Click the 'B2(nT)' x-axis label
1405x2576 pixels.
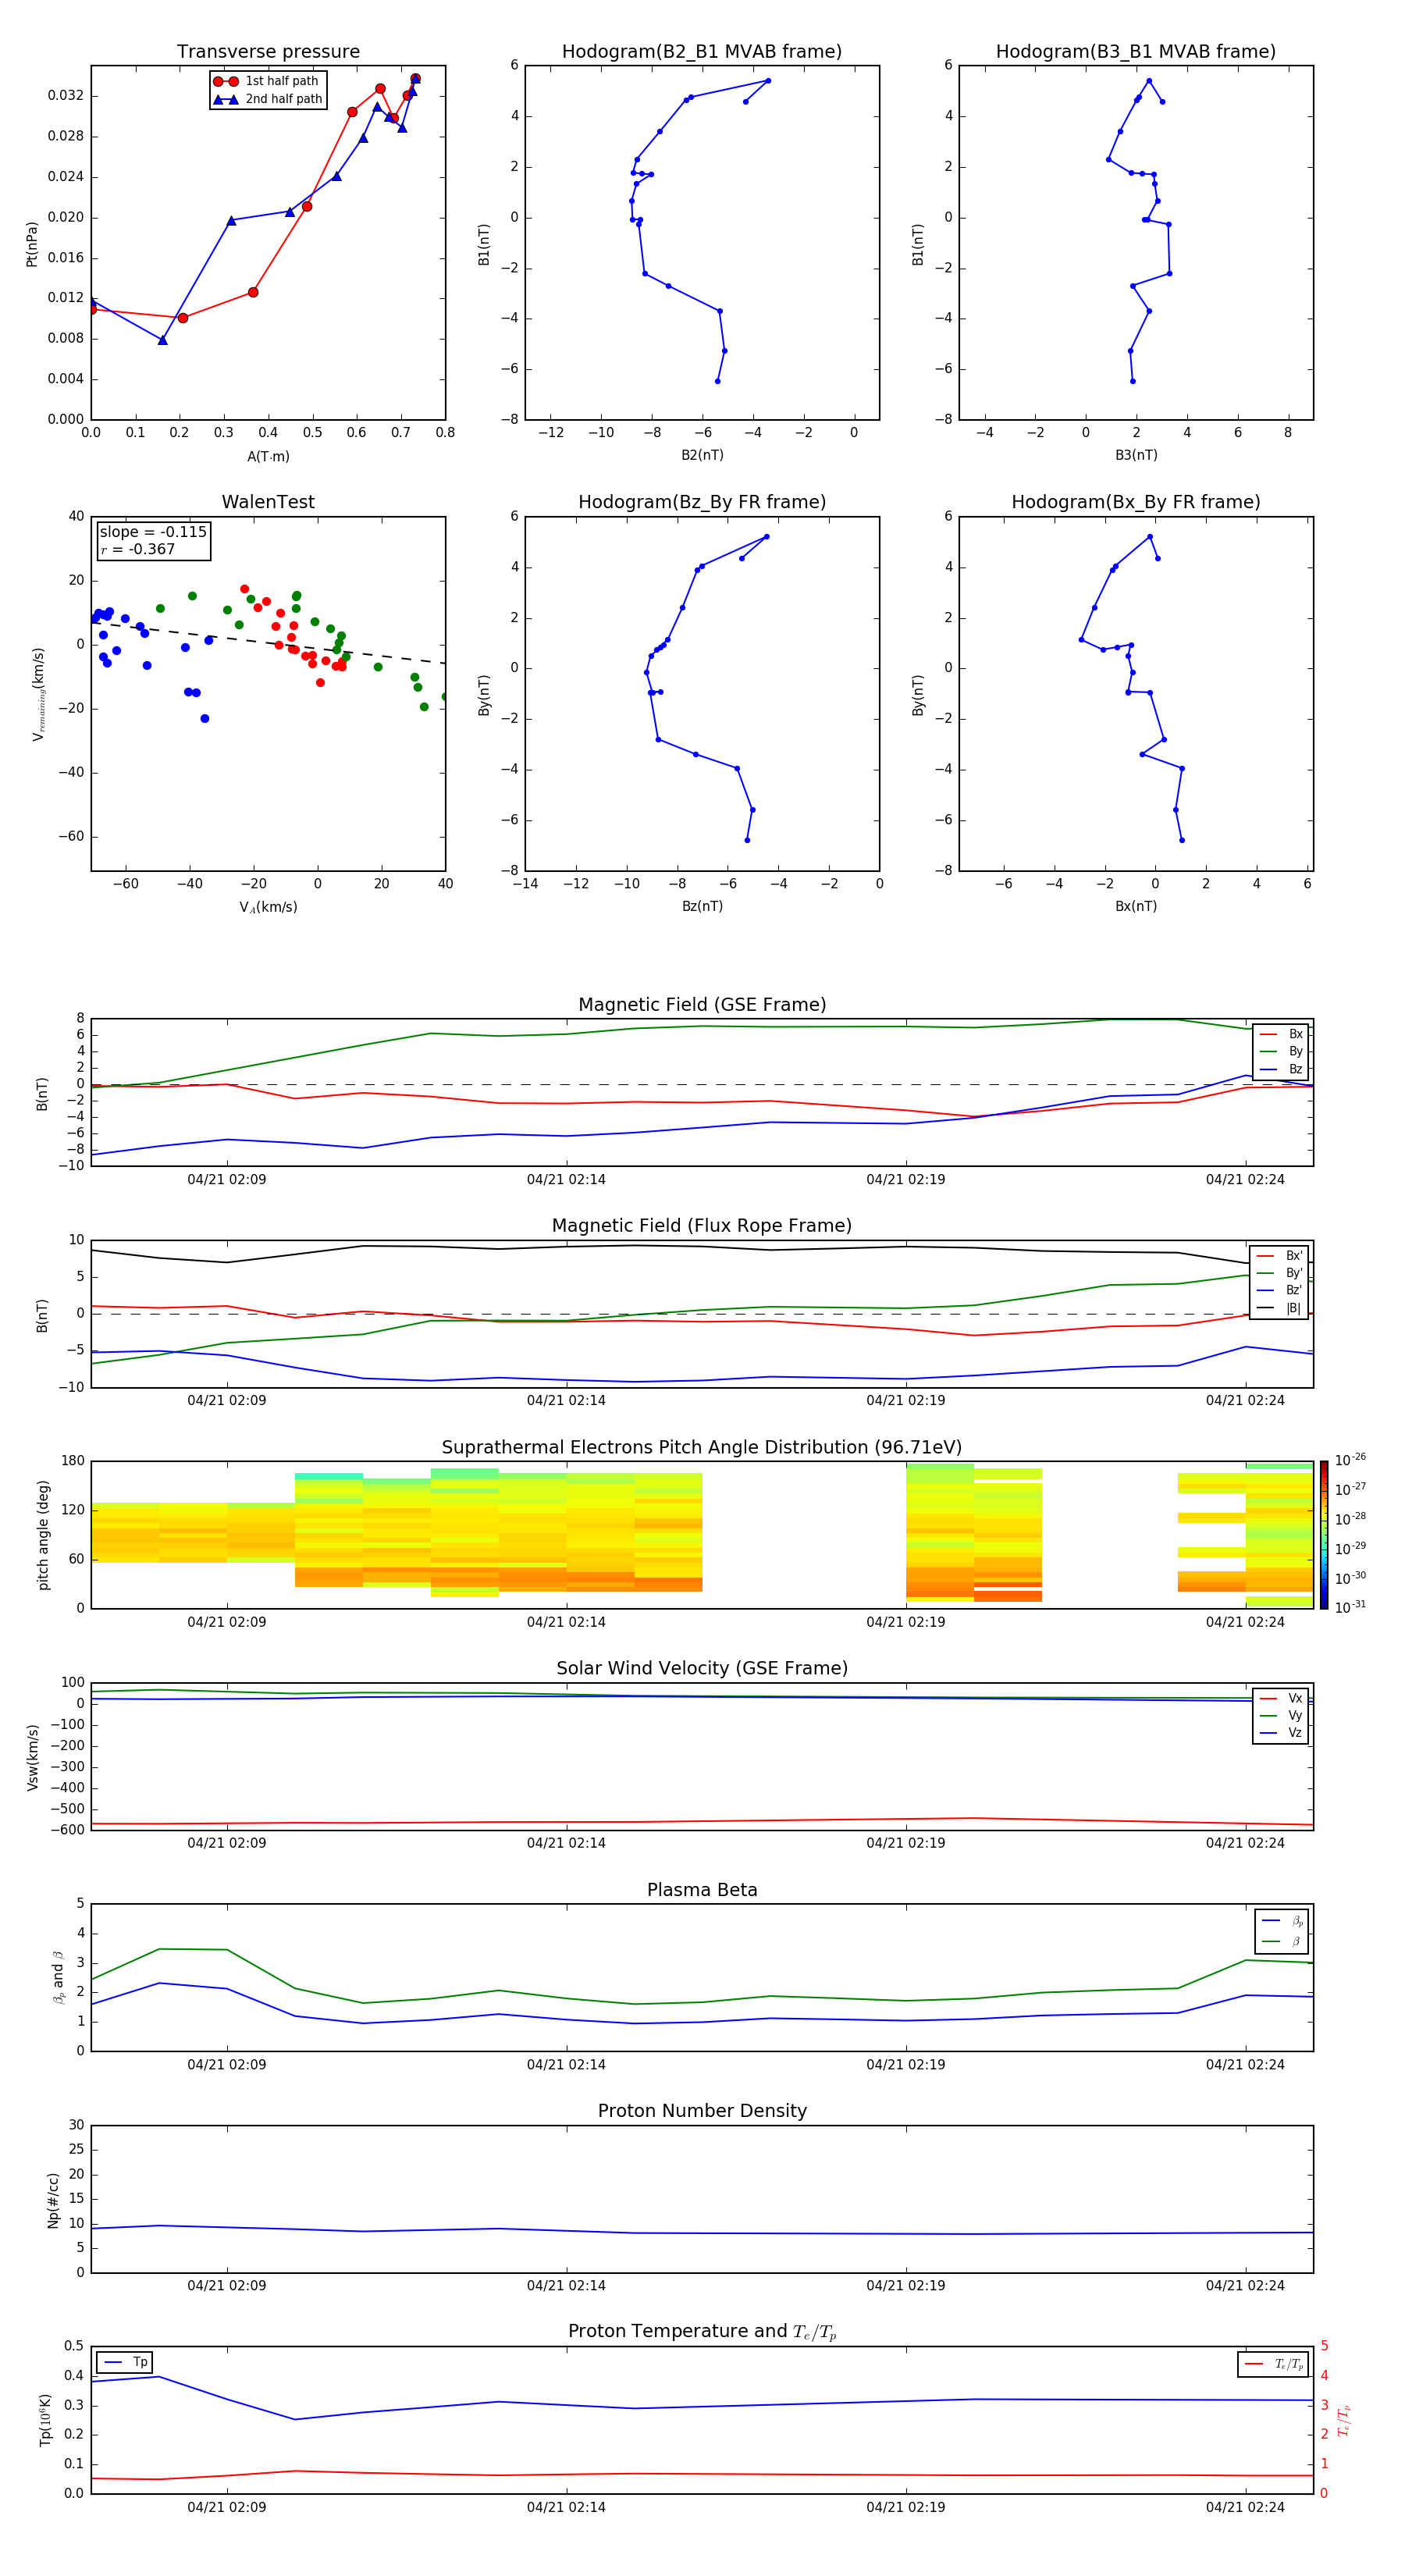[702, 455]
